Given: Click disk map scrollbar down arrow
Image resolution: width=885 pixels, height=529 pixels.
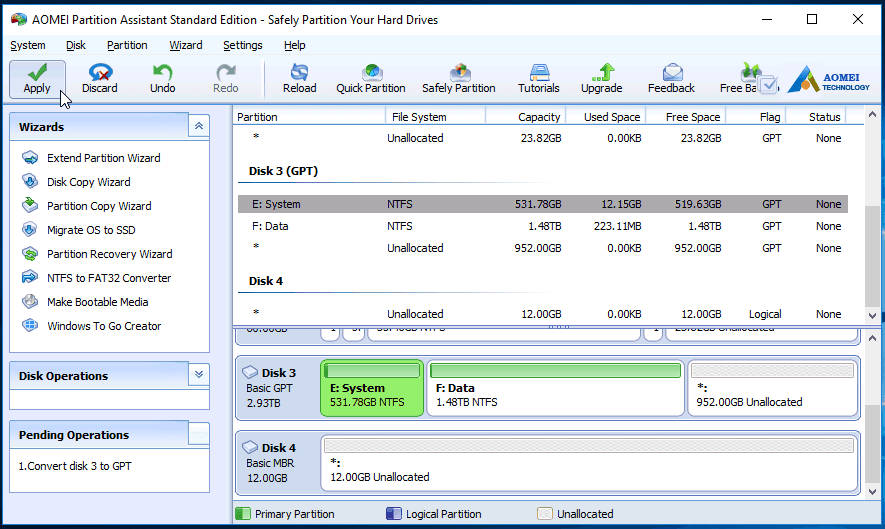Looking at the screenshot, I should point(872,492).
